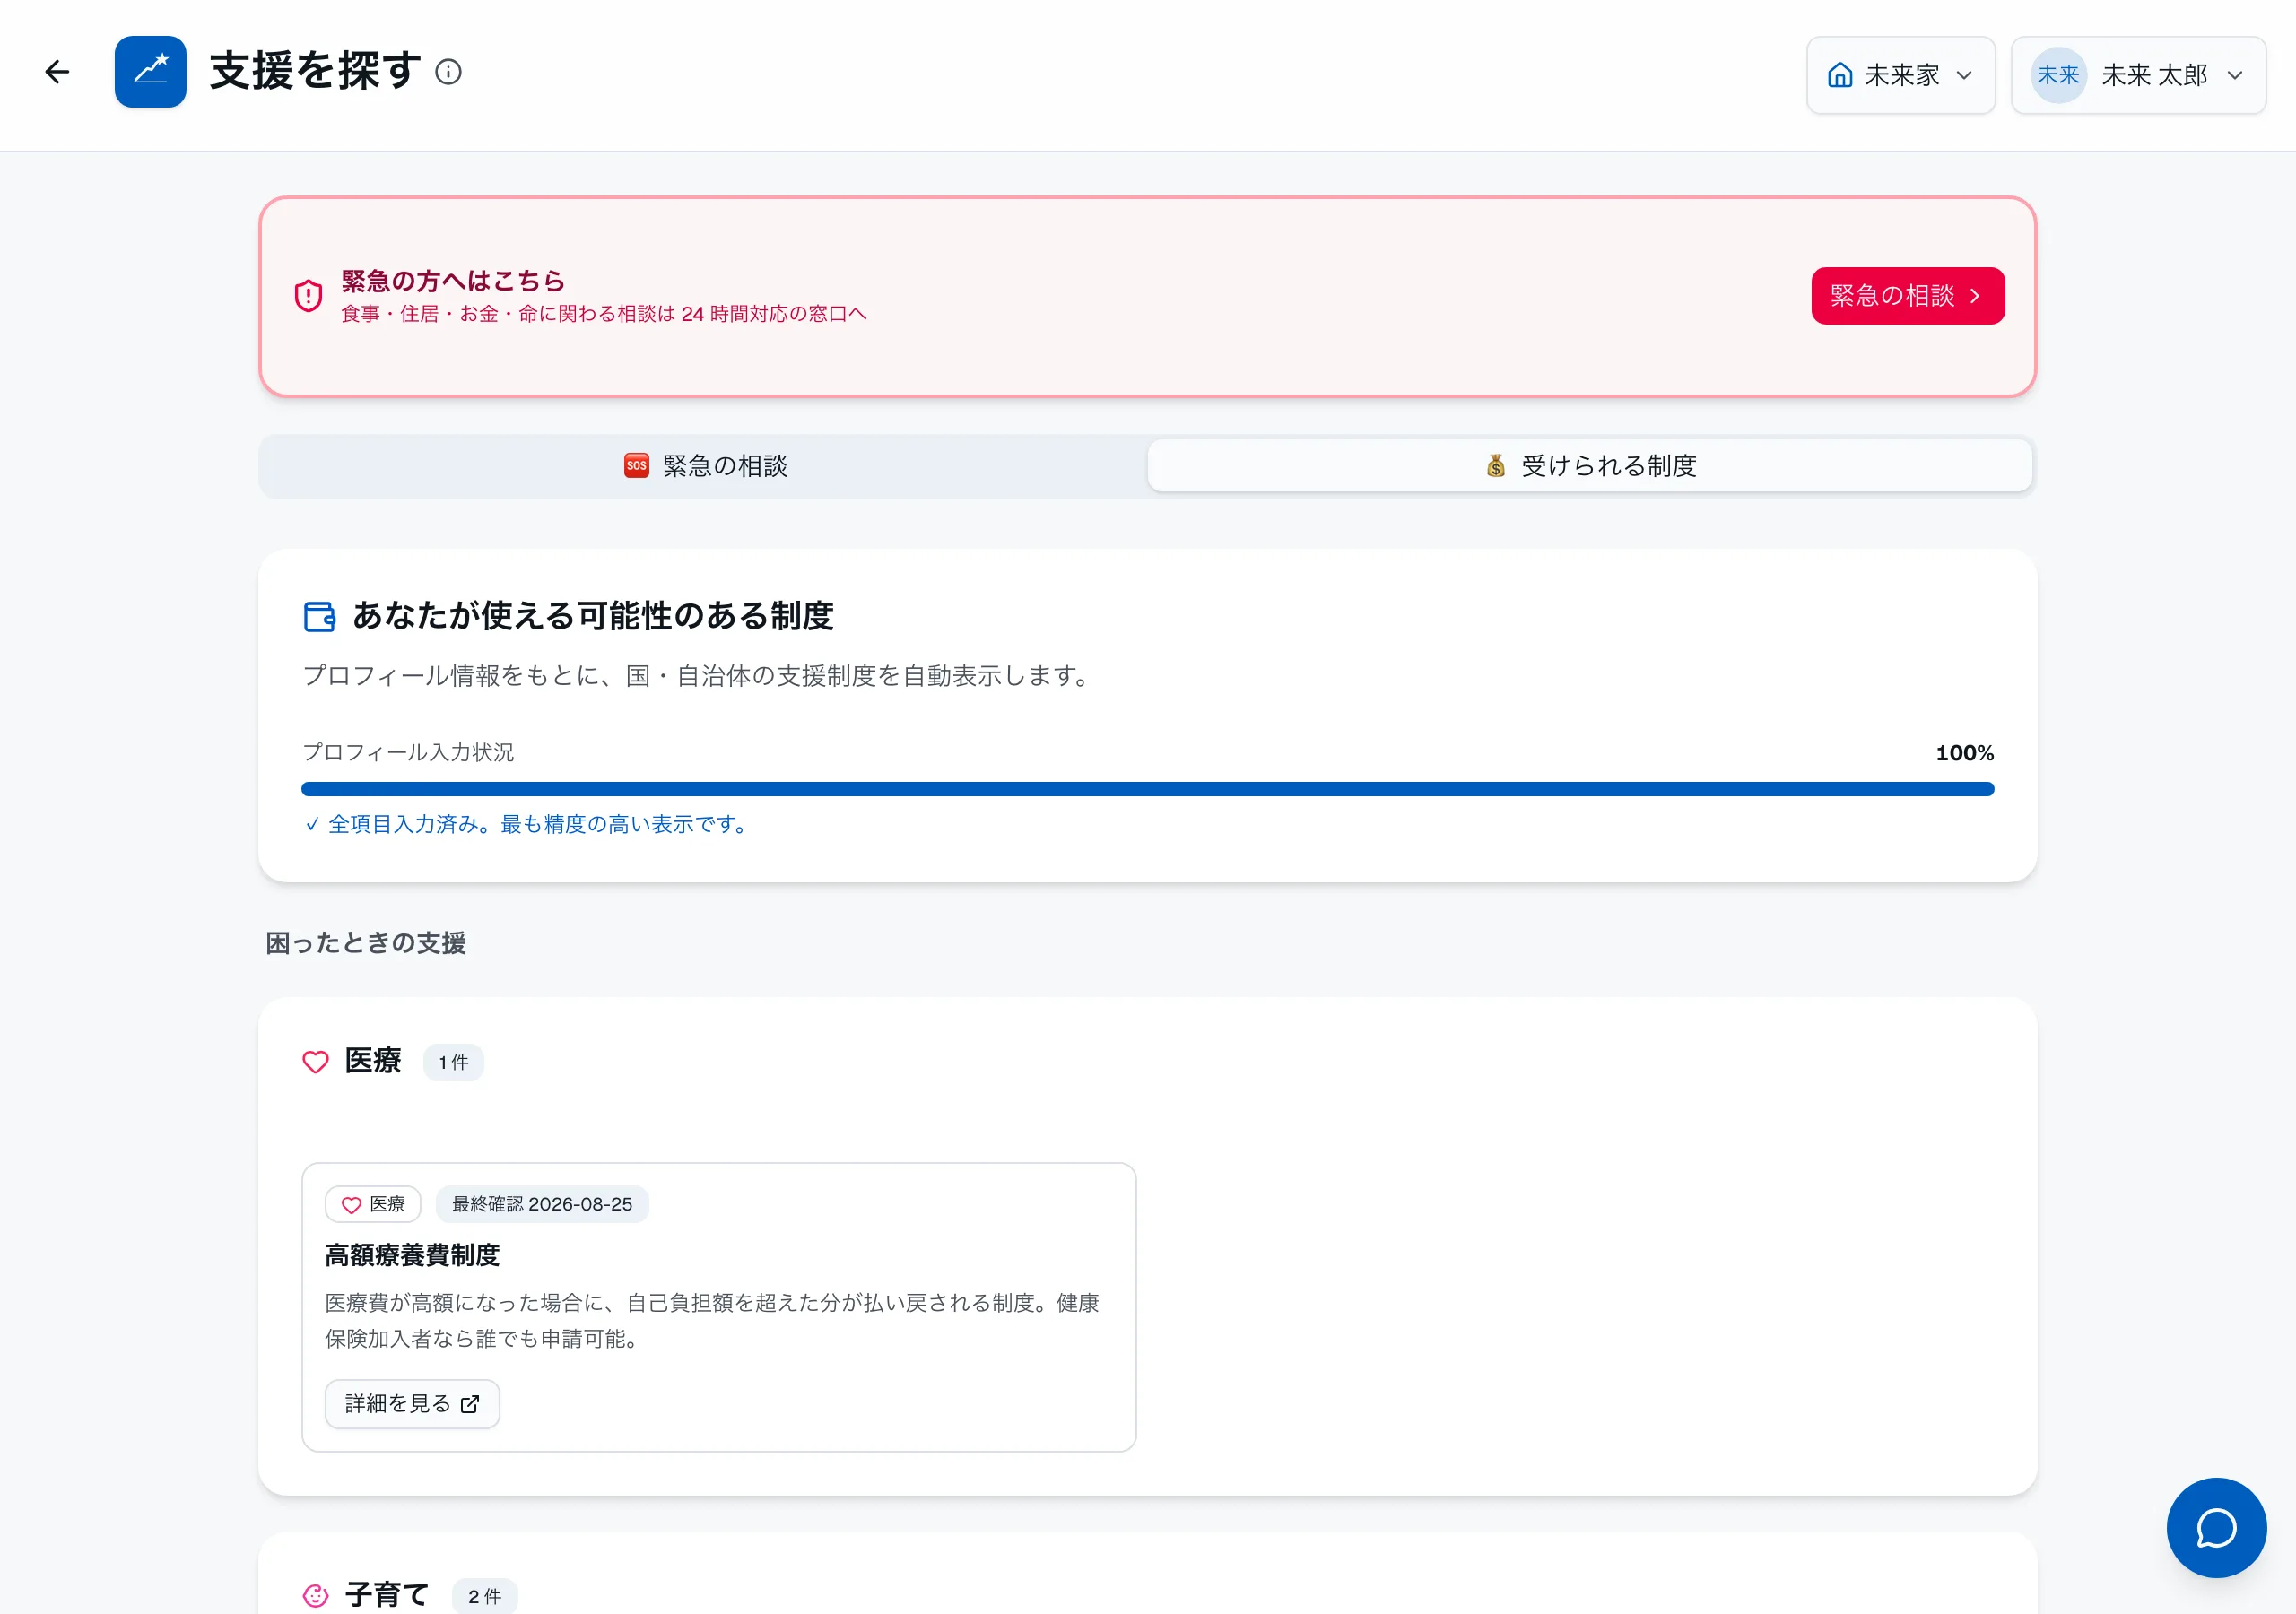The height and width of the screenshot is (1614, 2296).
Task: Click the 困ったときの支援 section label
Action: pyautogui.click(x=366, y=943)
